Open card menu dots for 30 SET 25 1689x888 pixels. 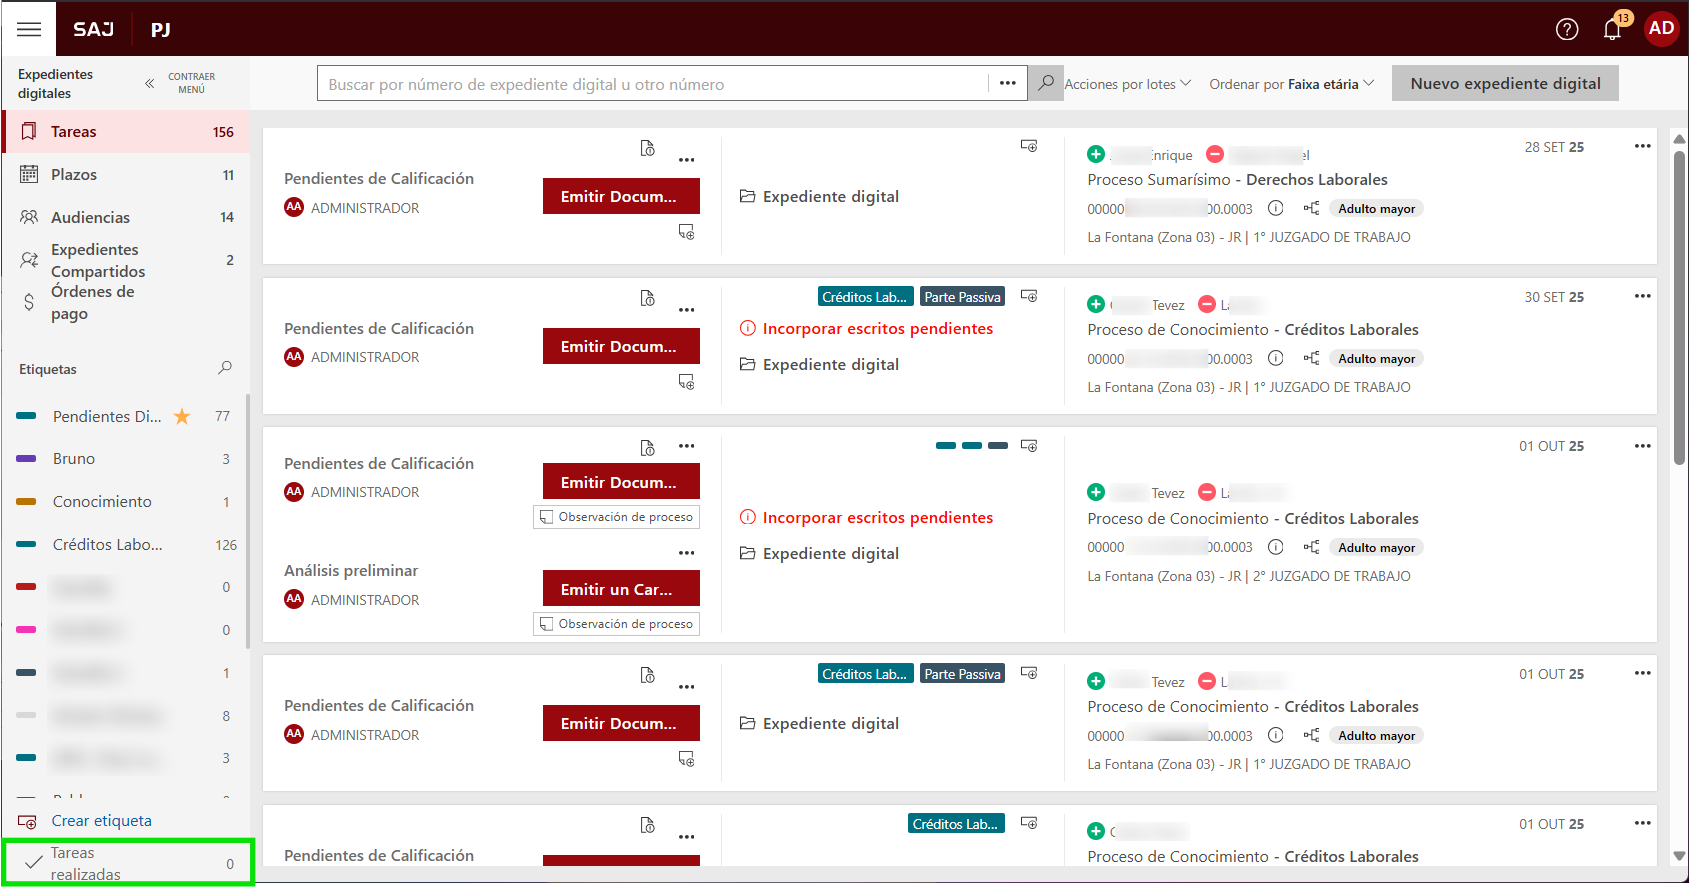tap(1642, 296)
